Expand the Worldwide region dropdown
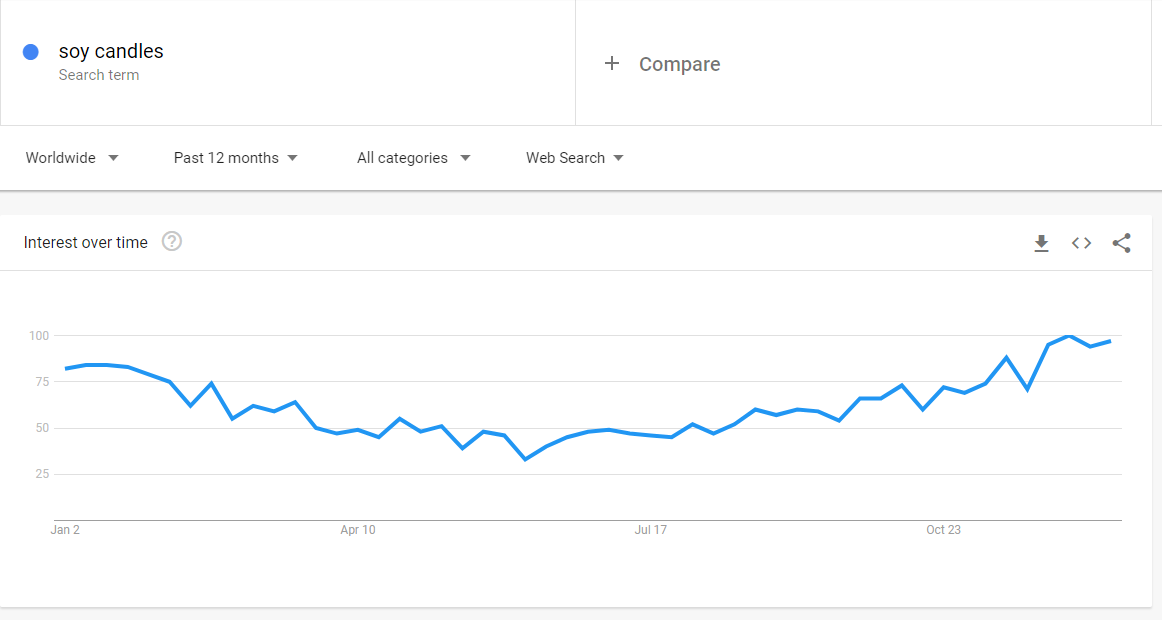Screen dimensions: 1162x620 [x=72, y=158]
